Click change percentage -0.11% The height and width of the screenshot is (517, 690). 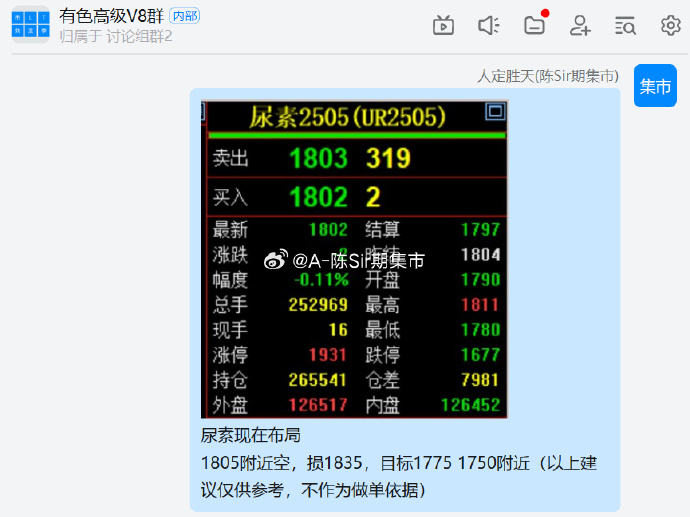pos(321,279)
